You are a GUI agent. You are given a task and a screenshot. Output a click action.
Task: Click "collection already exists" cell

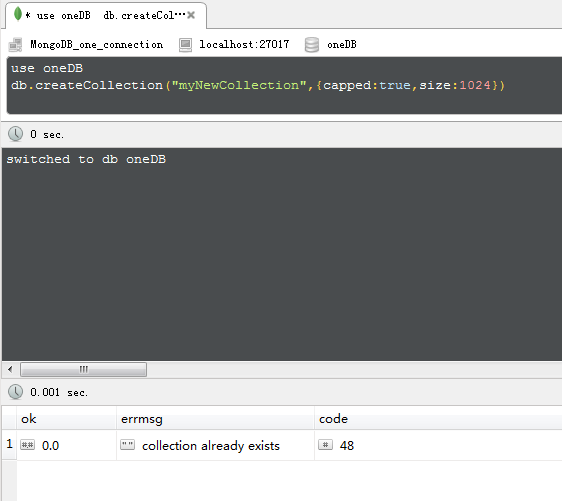click(211, 445)
